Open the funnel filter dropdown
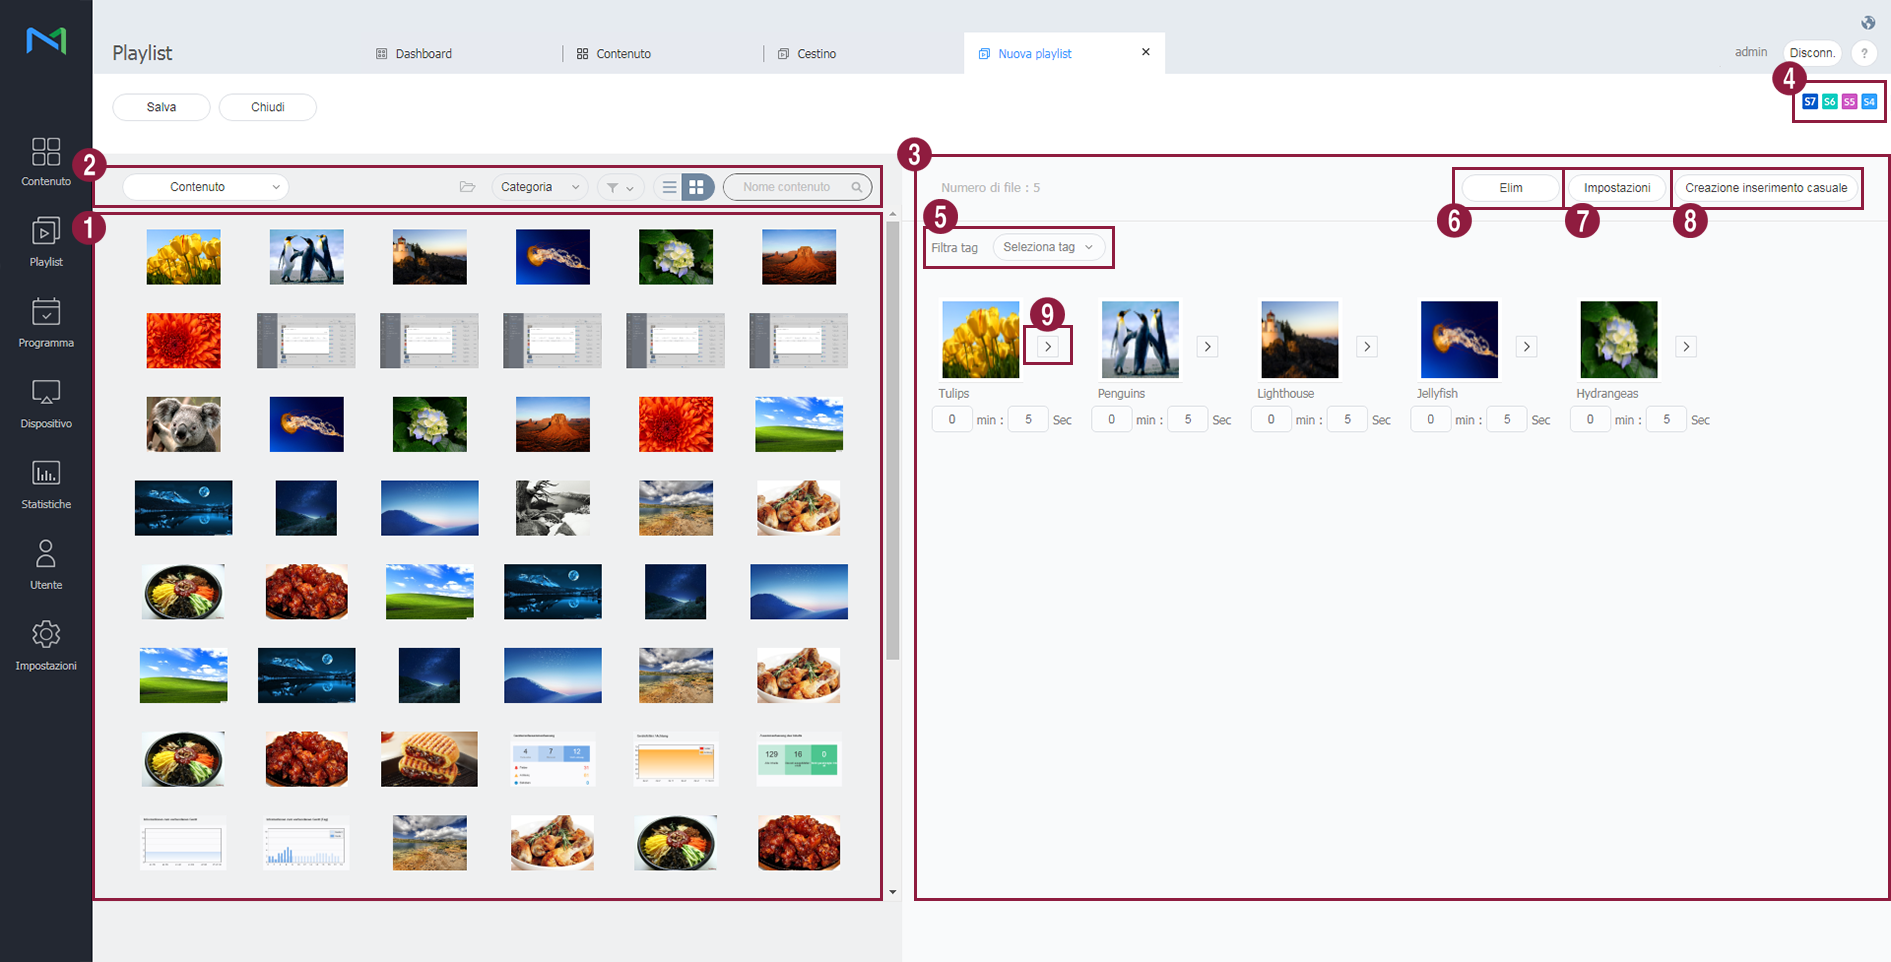 619,187
